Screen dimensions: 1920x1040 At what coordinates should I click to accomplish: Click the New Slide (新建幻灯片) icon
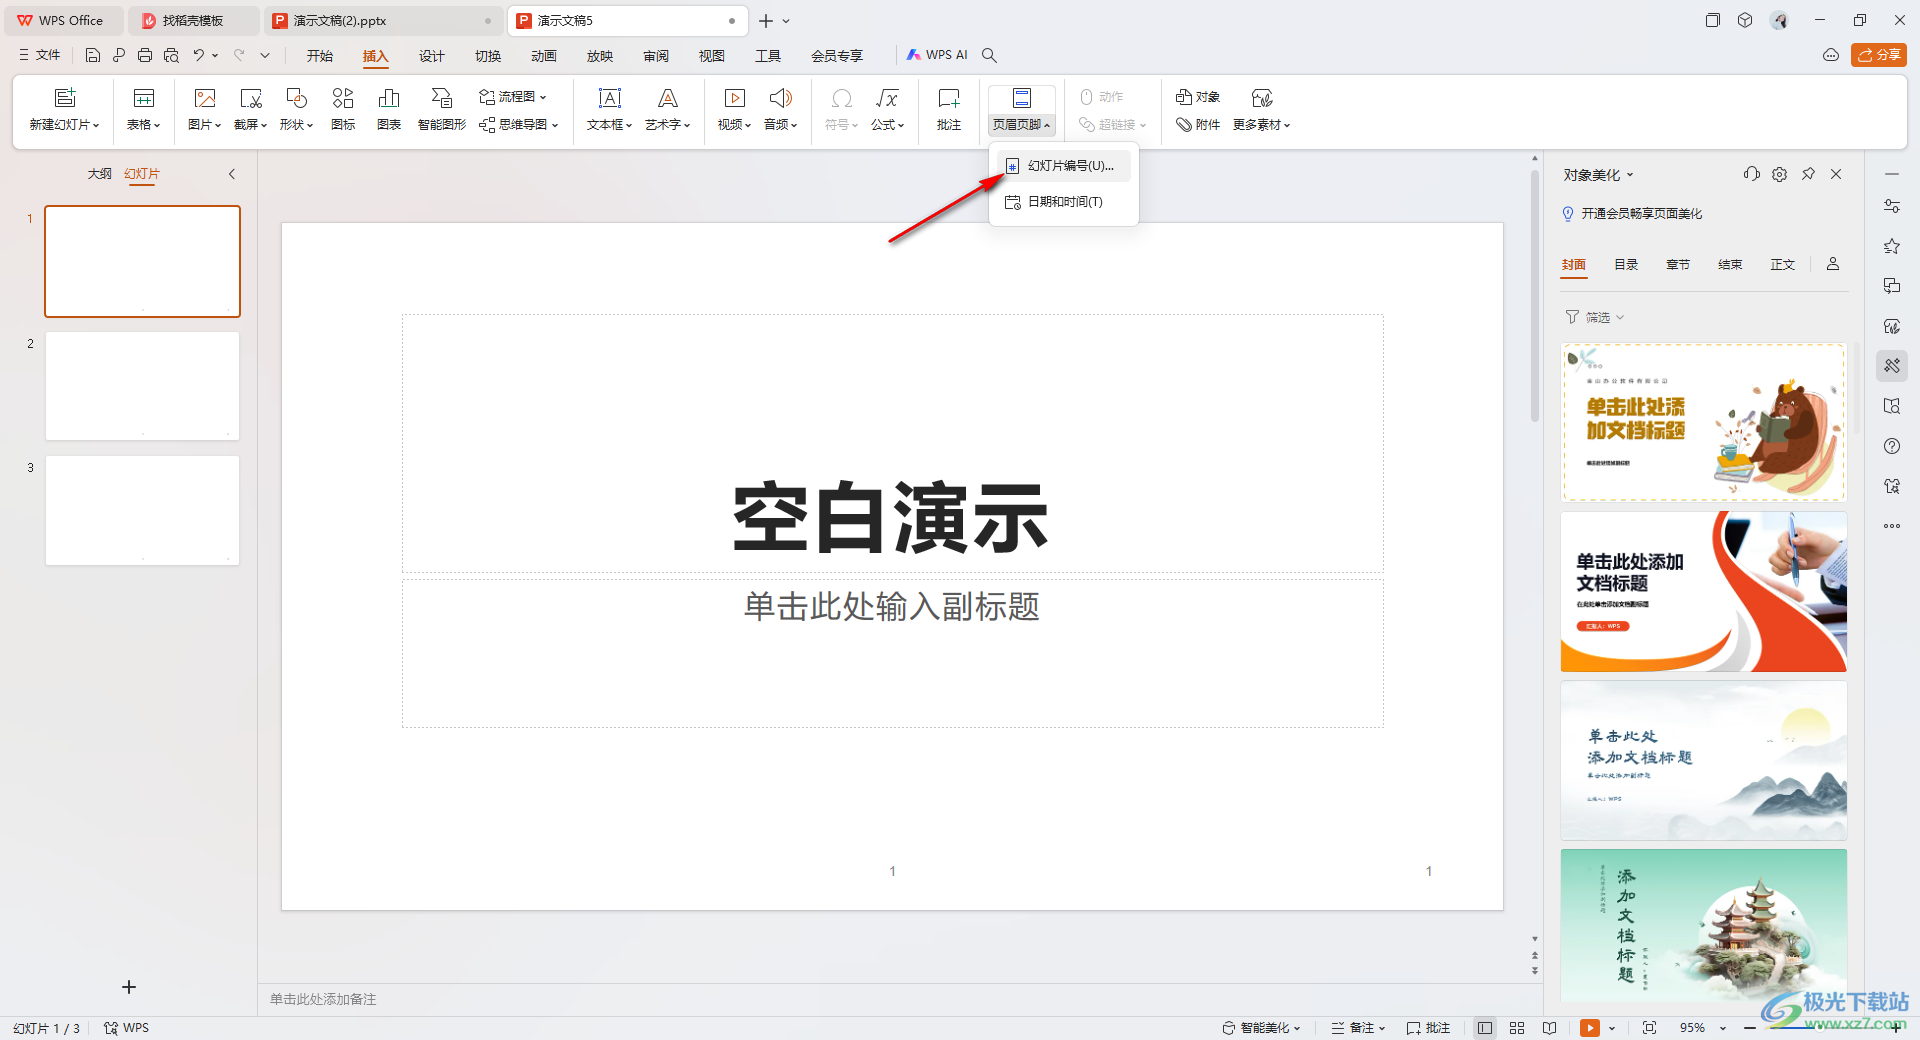[x=65, y=98]
